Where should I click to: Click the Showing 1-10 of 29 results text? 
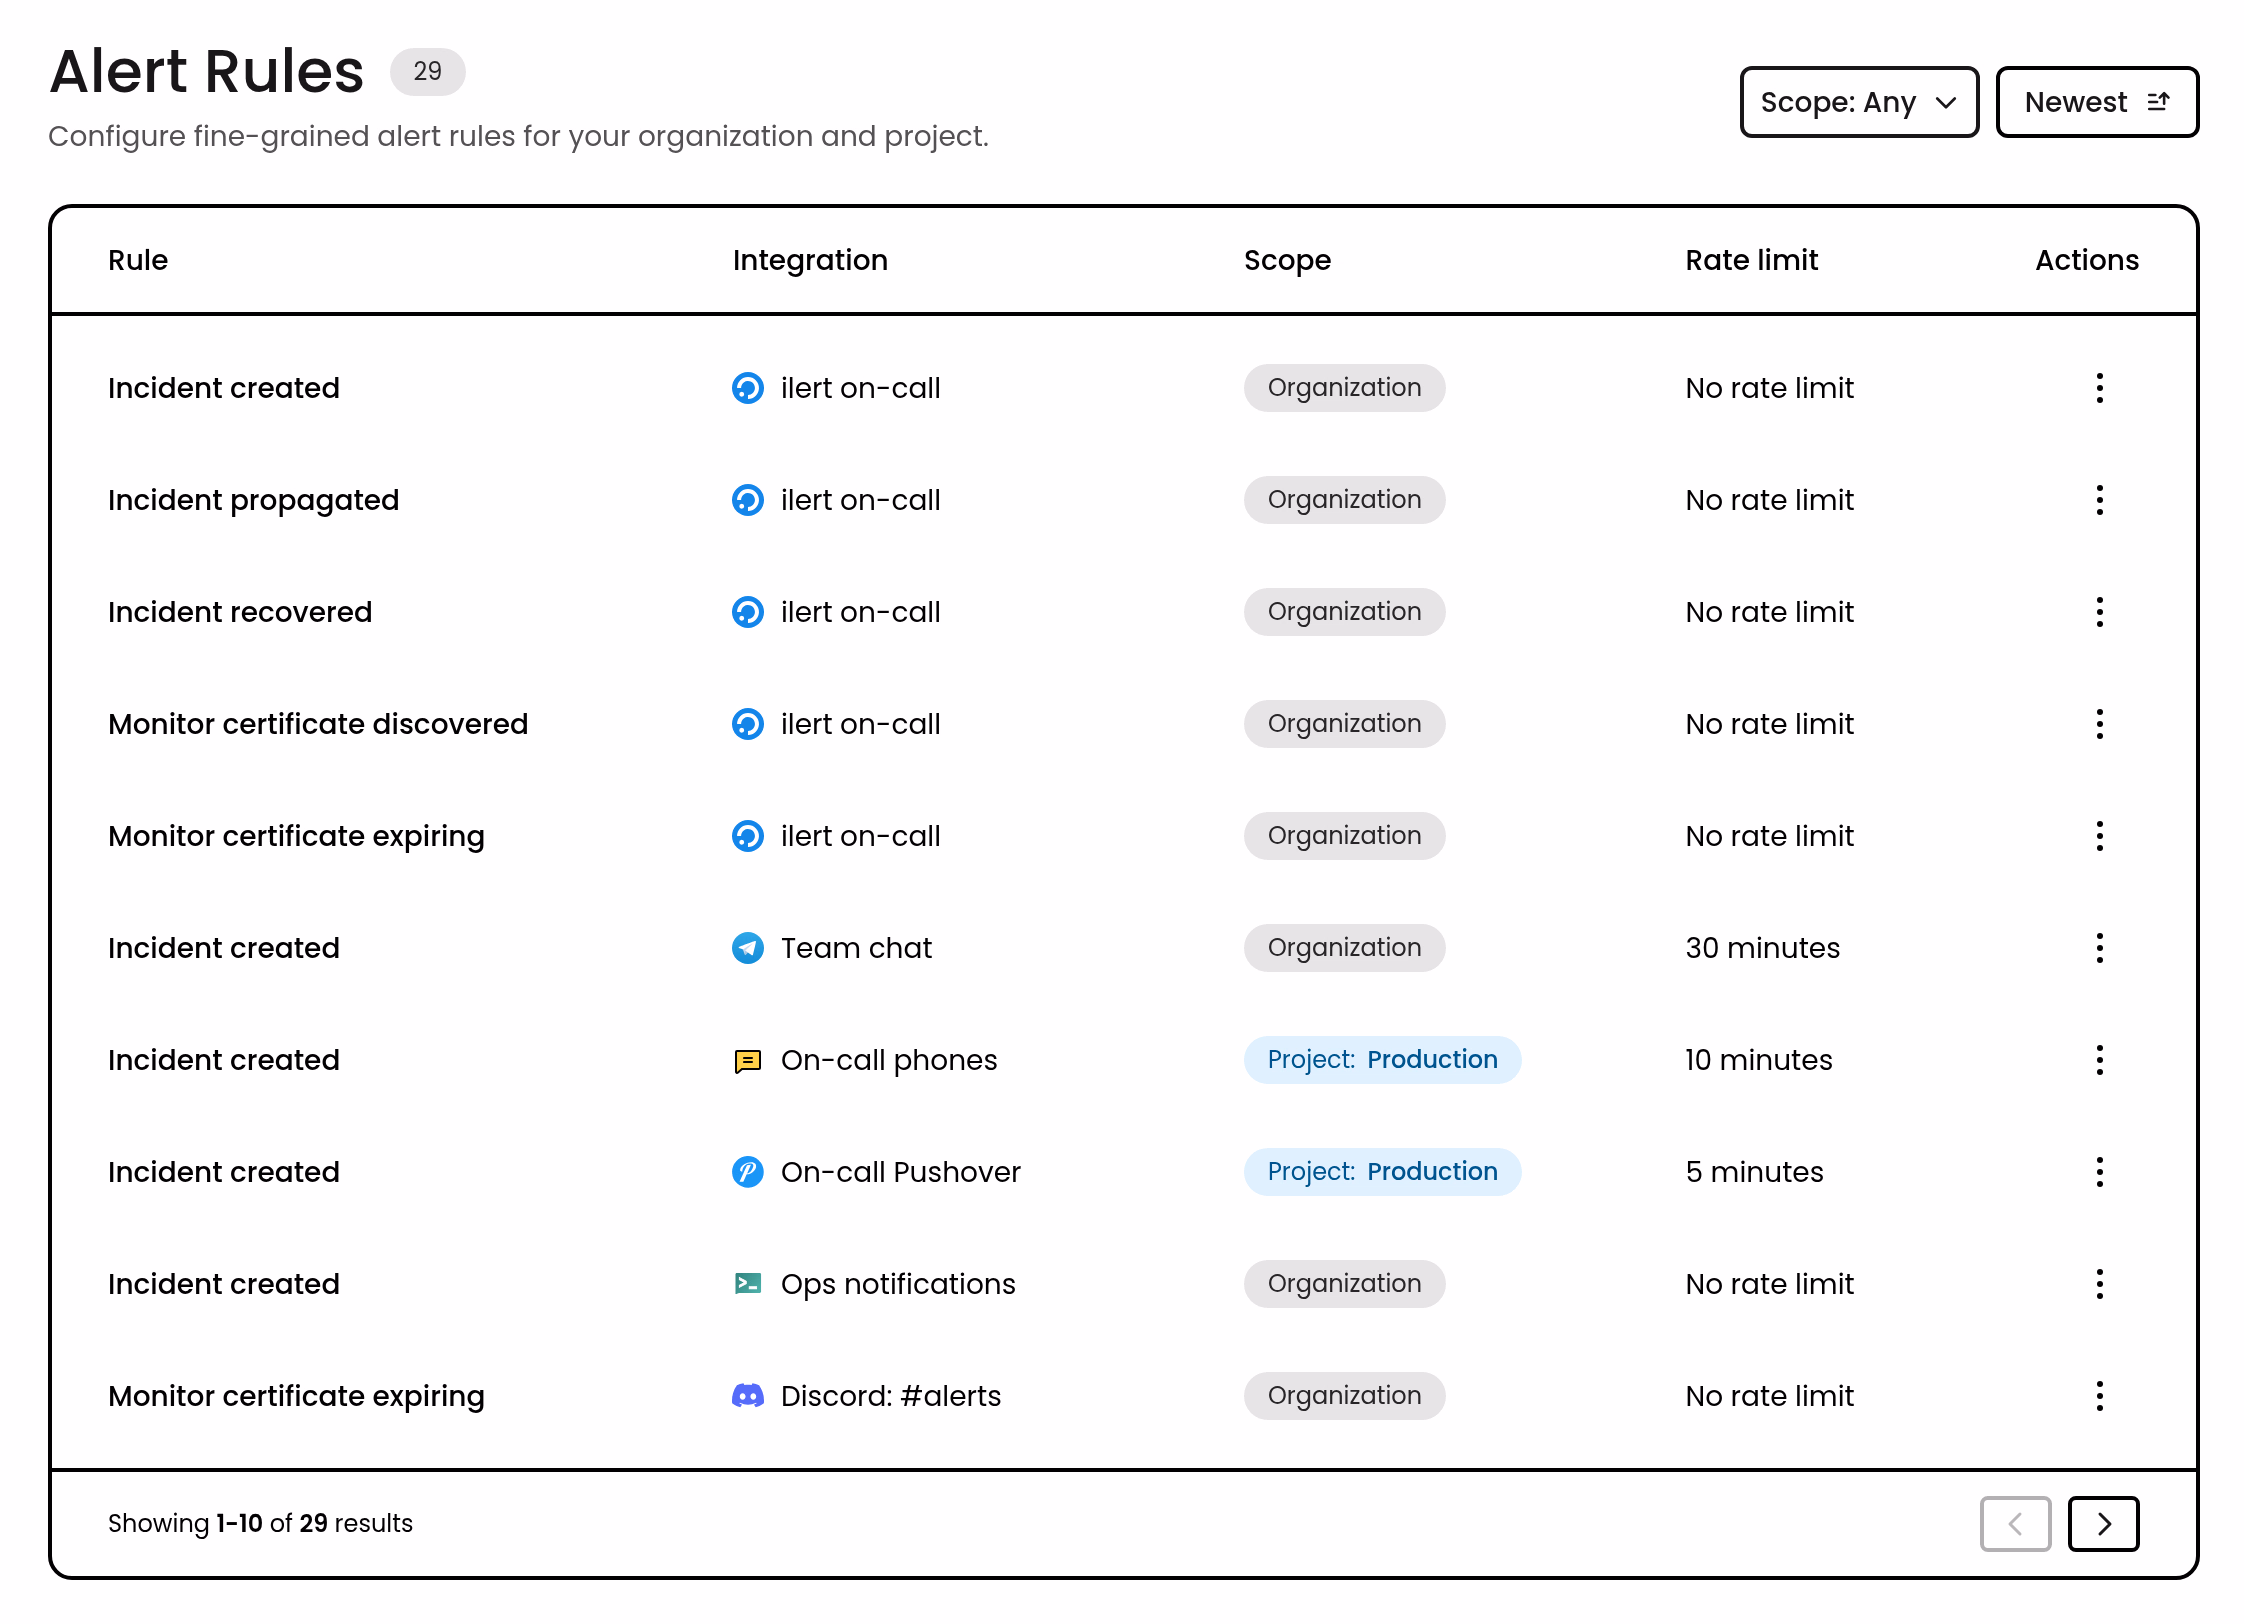[x=260, y=1523]
